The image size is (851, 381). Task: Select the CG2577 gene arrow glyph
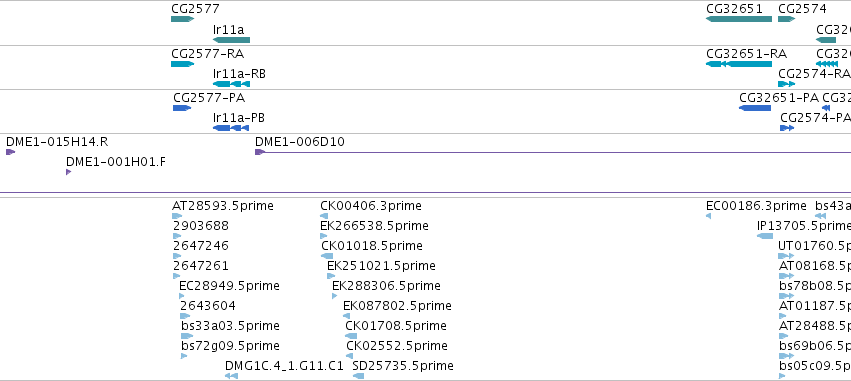pyautogui.click(x=182, y=19)
